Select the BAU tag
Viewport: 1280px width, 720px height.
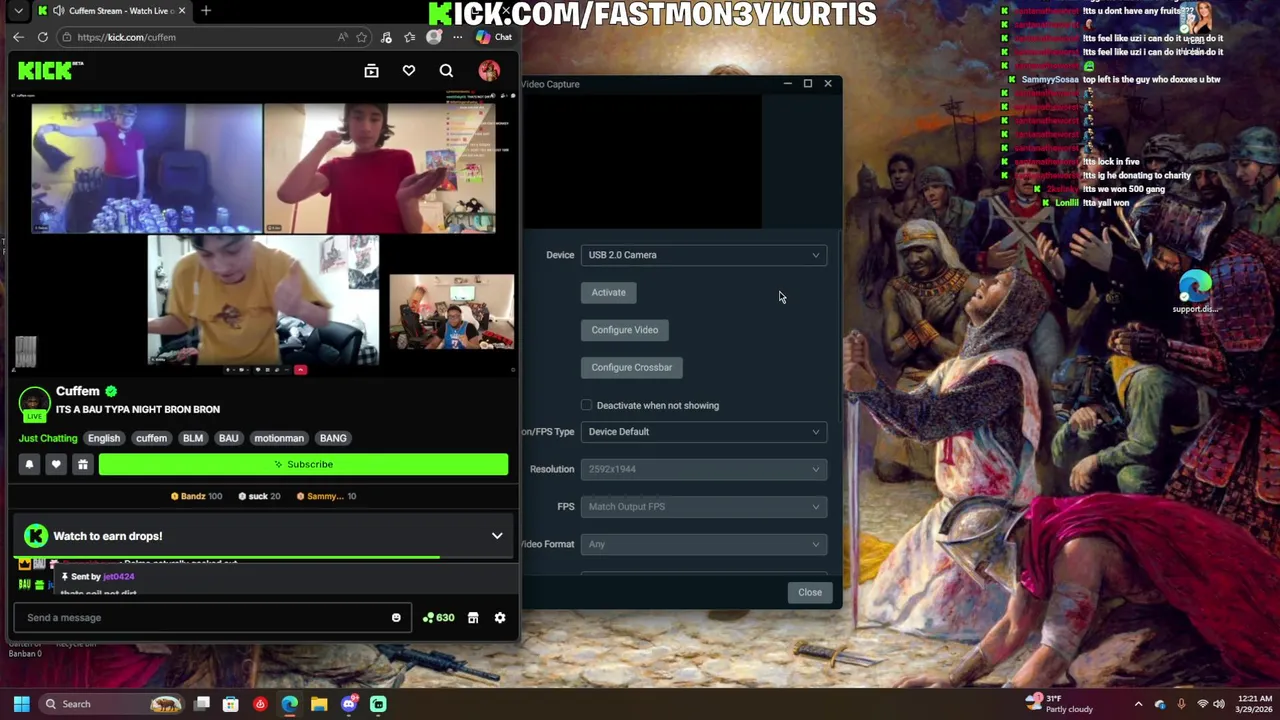[x=228, y=438]
